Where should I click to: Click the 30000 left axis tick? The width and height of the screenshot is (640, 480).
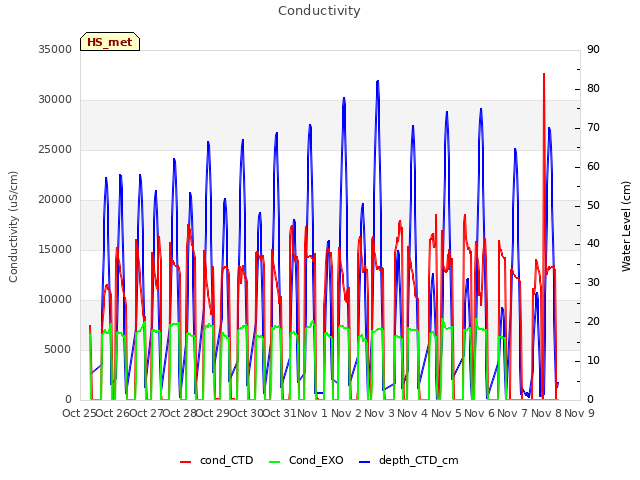[x=55, y=100]
